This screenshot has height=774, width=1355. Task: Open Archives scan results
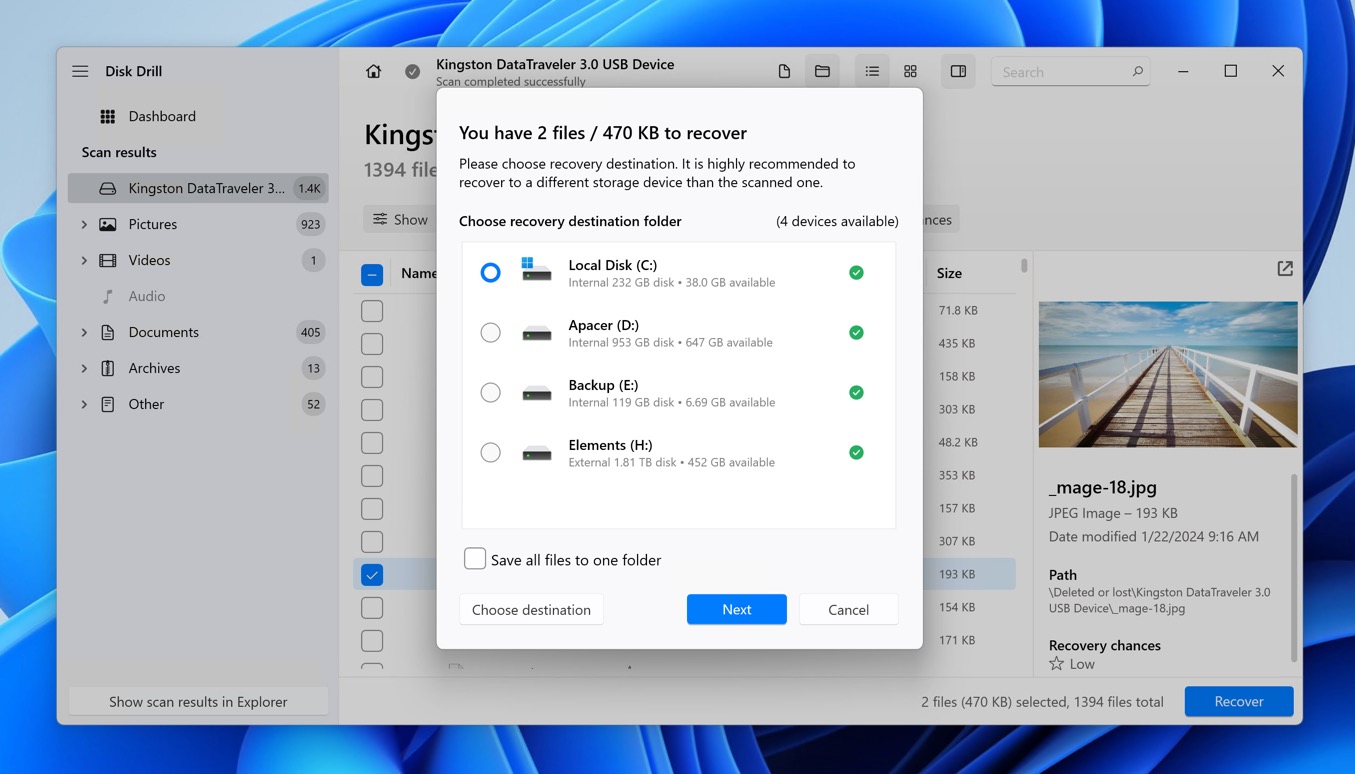click(198, 368)
